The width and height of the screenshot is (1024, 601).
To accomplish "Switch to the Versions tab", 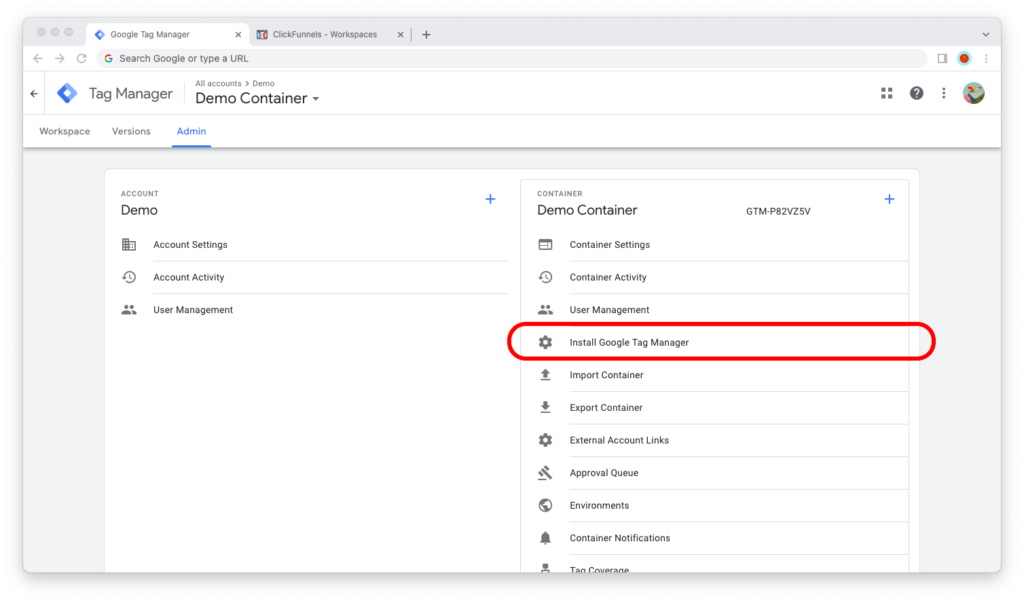I will (131, 131).
